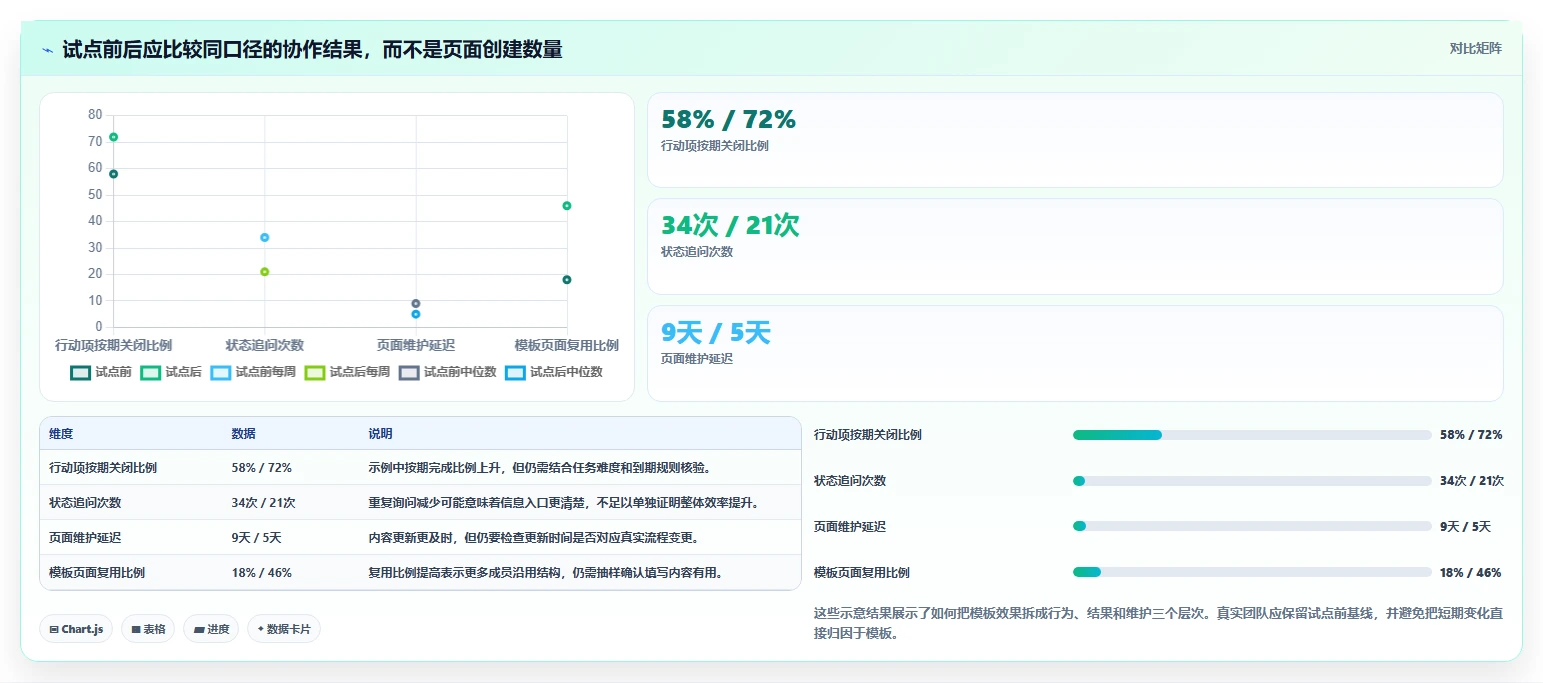Select the 58% / 72% data card

pyautogui.click(x=1075, y=140)
